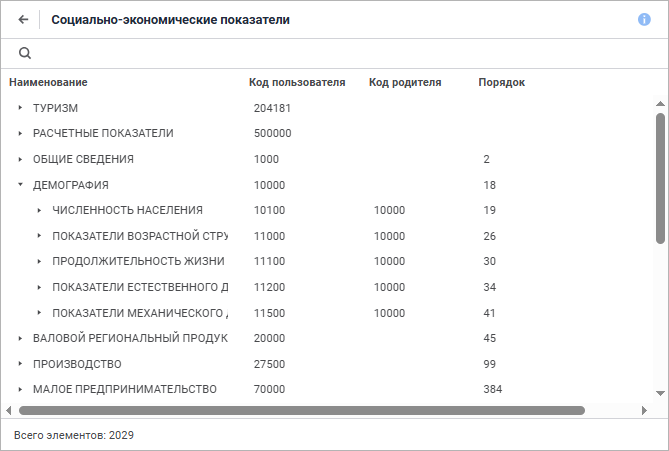
Task: Select the ПРОИЗВОДСТВО row label
Action: tap(77, 364)
